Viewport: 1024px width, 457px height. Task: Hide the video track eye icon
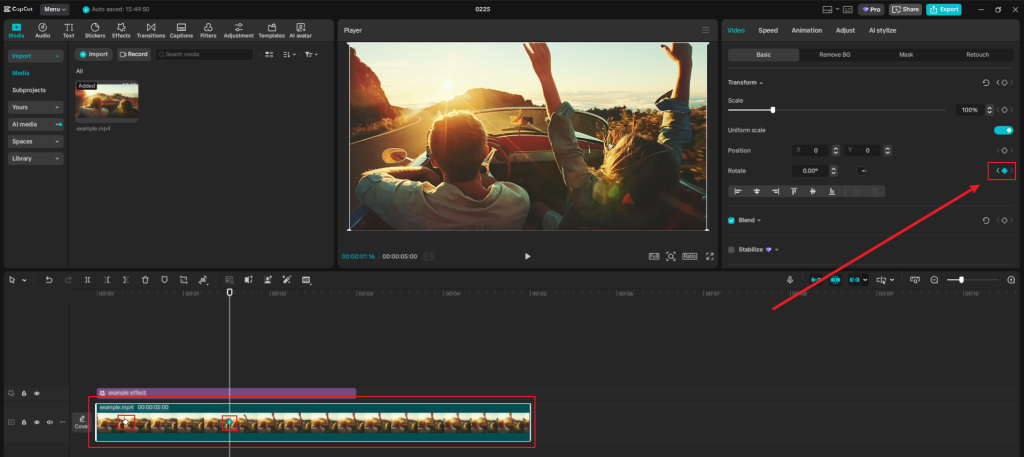[x=37, y=422]
